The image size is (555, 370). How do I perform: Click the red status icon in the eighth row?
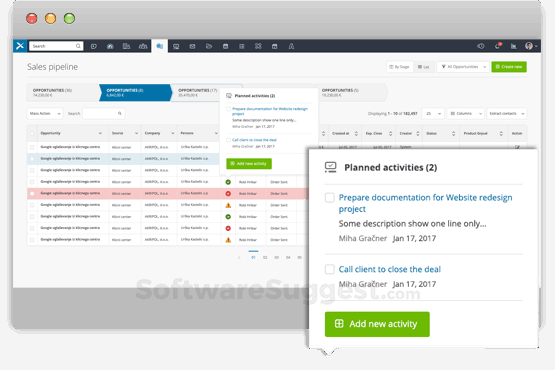228,228
